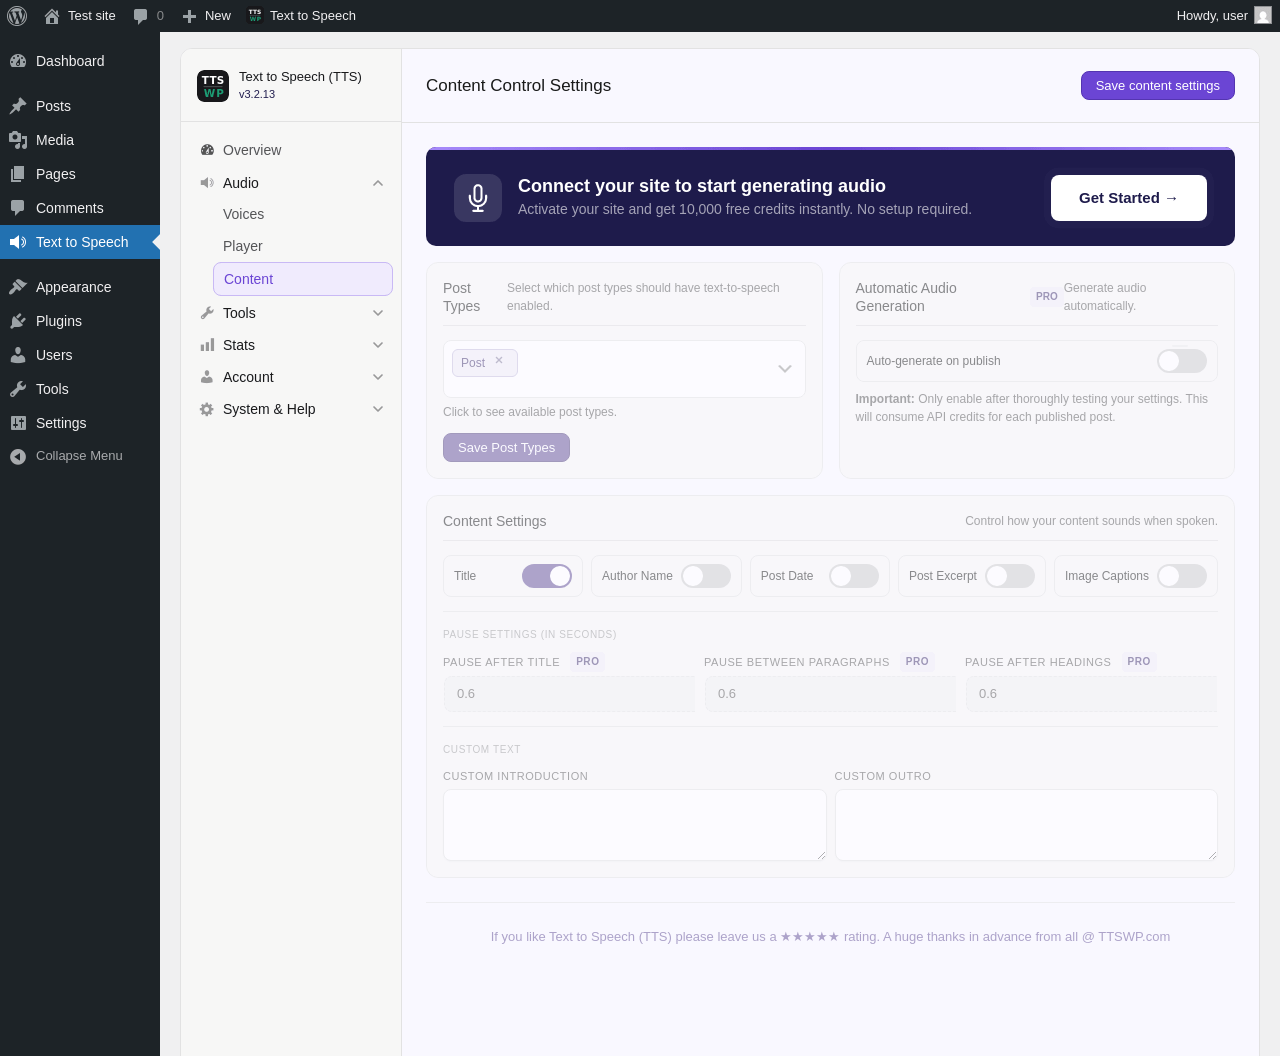
Task: Click the Save content settings button
Action: click(1158, 86)
